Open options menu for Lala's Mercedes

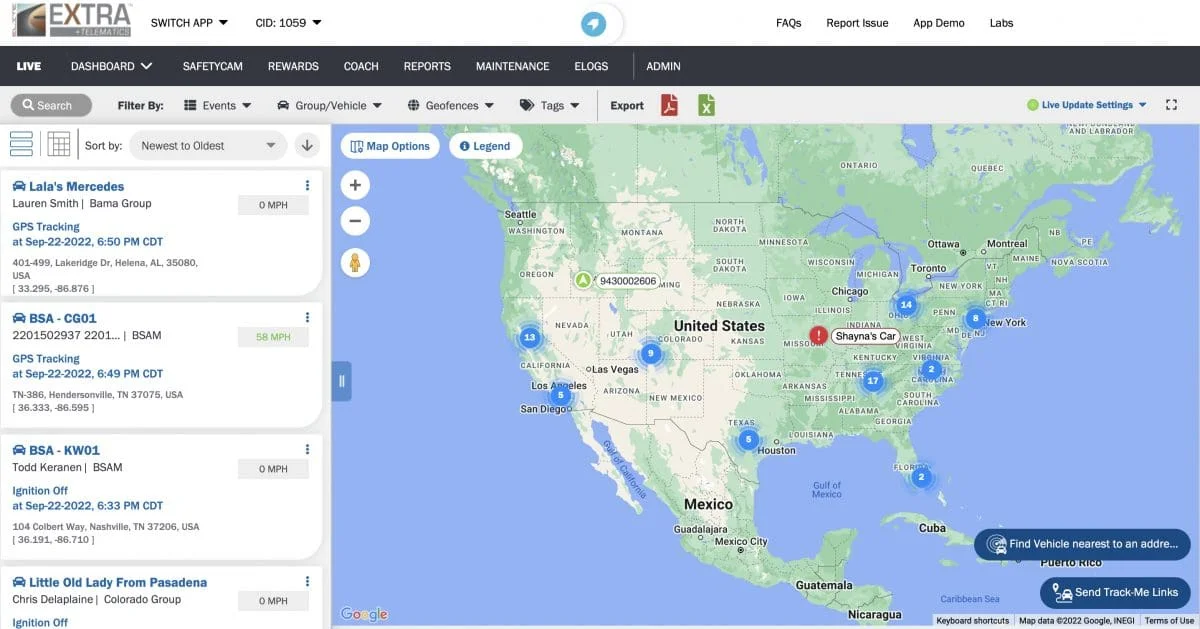(x=307, y=186)
